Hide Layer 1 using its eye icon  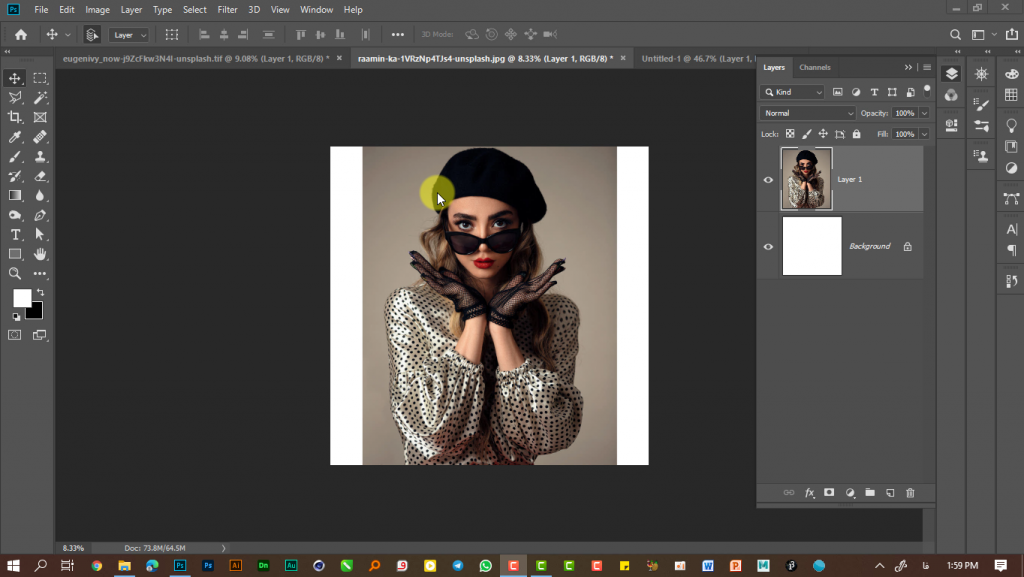768,179
